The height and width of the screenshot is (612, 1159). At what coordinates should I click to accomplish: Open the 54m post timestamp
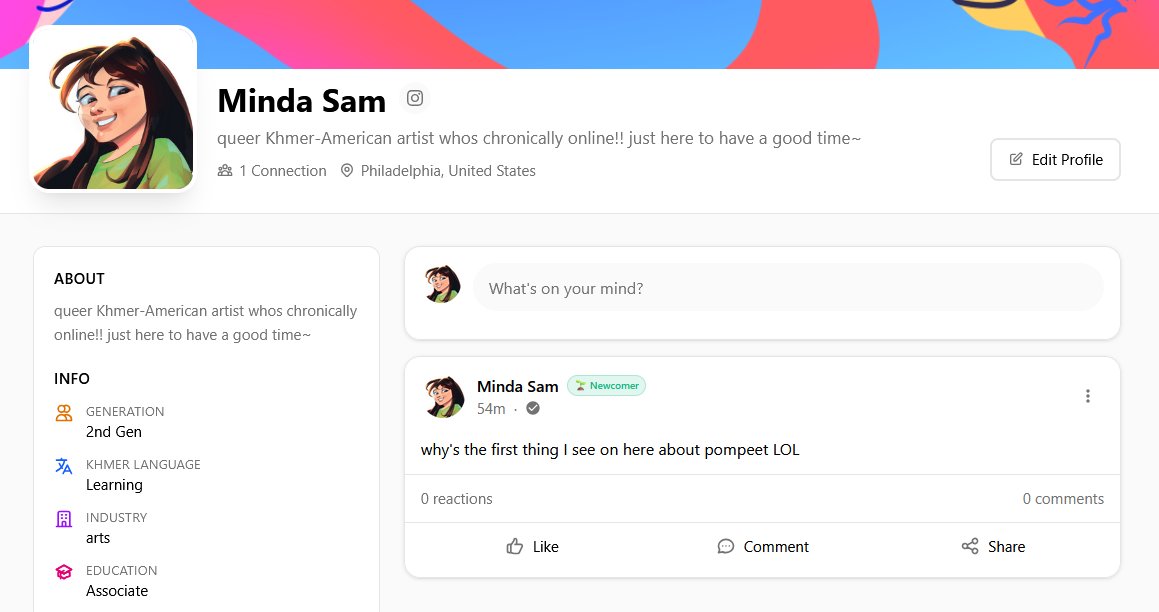click(491, 408)
